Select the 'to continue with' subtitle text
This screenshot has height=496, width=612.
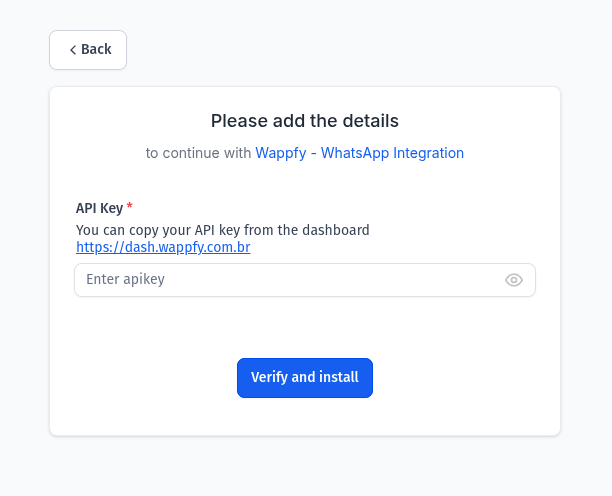(x=198, y=153)
